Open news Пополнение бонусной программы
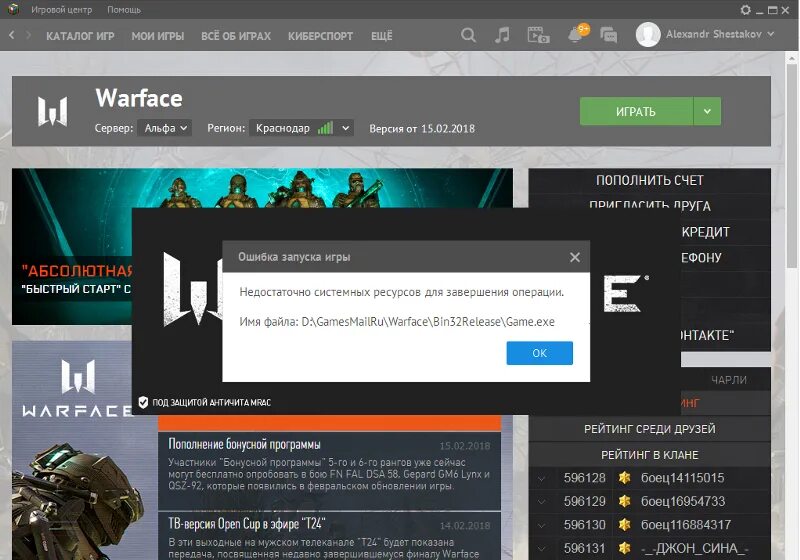The image size is (800, 560). (x=244, y=444)
